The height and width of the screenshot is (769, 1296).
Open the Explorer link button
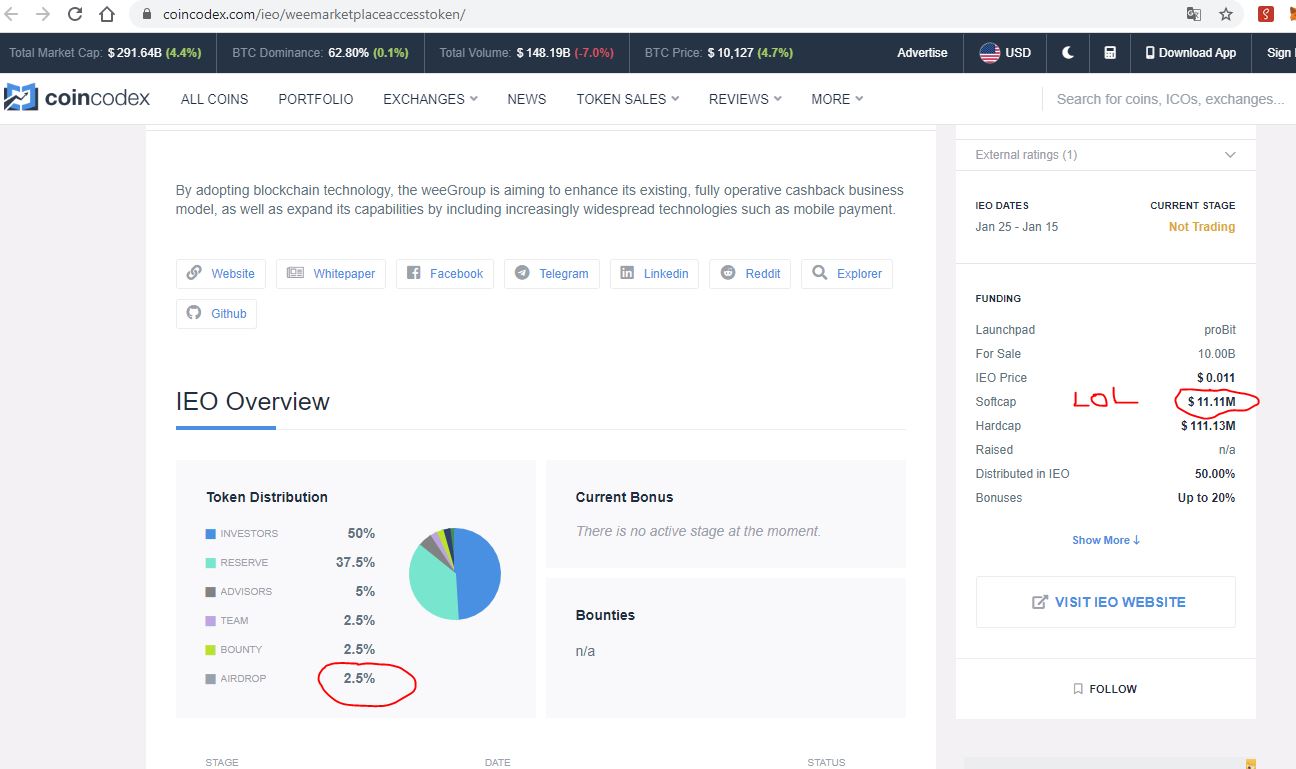pos(847,274)
